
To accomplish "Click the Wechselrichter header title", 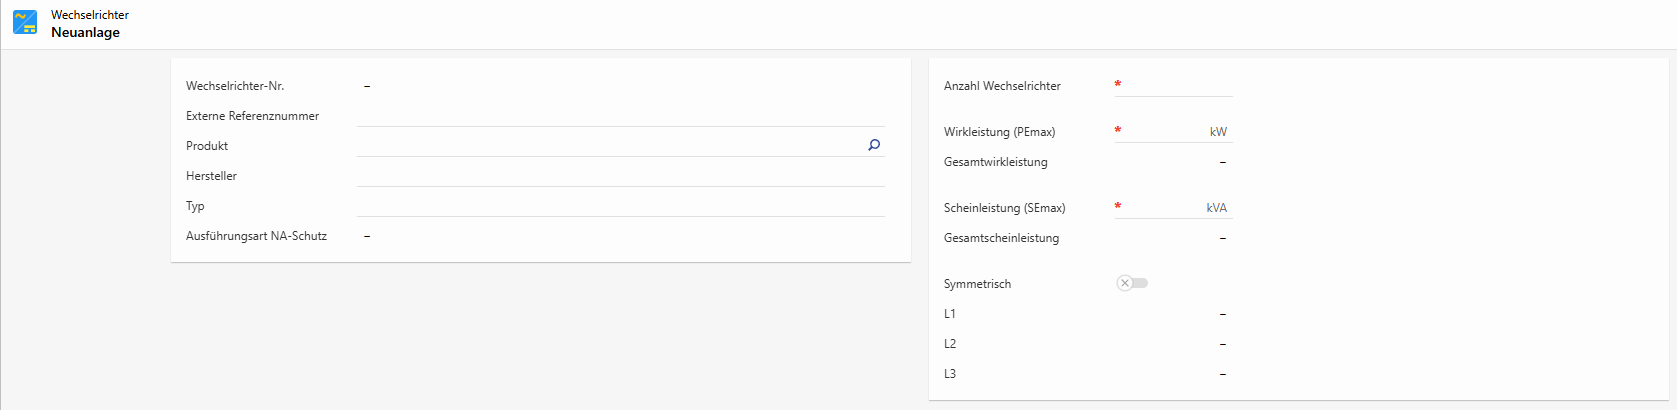I will (90, 15).
